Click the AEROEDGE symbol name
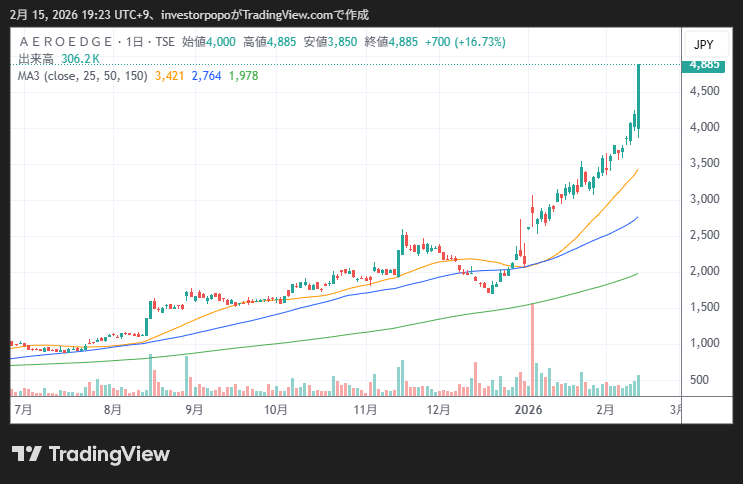This screenshot has height=484, width=743. (x=64, y=42)
